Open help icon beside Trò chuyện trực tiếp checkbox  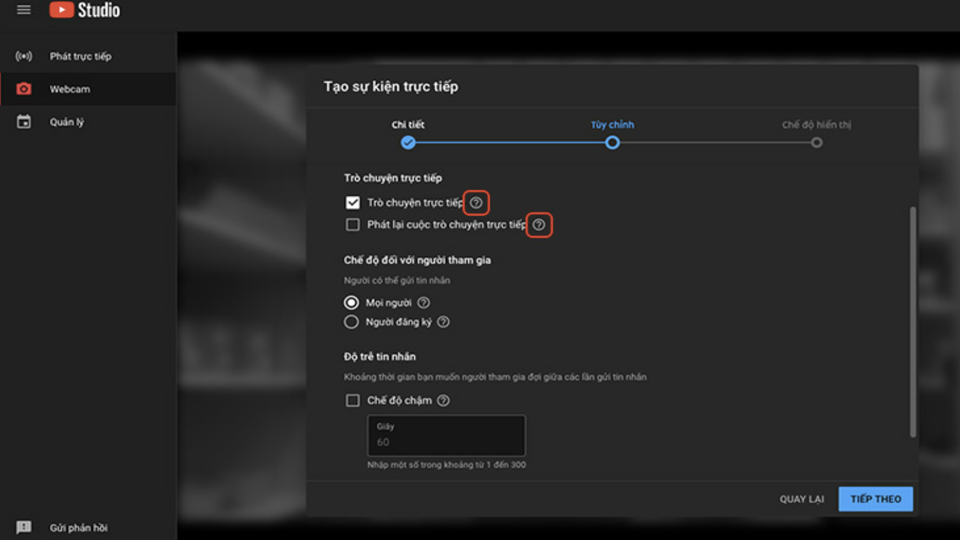[x=476, y=203]
